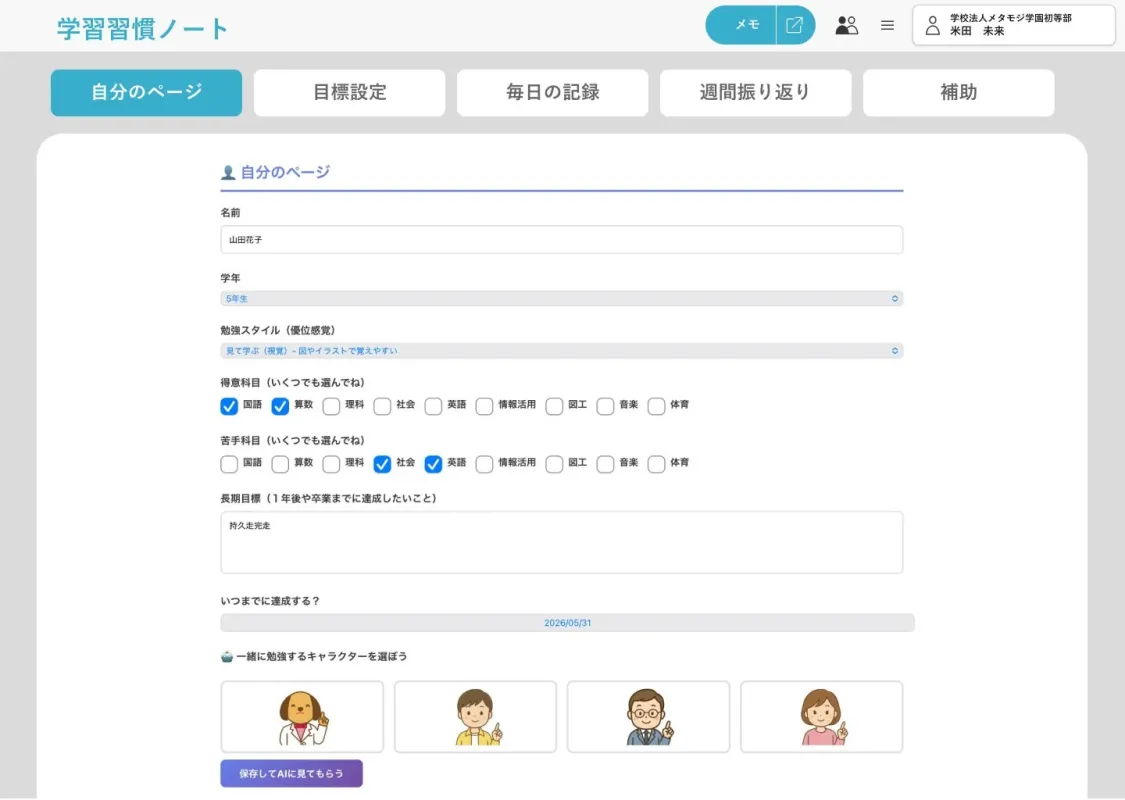
Task: Switch to the 目標設定 tab
Action: [x=349, y=92]
